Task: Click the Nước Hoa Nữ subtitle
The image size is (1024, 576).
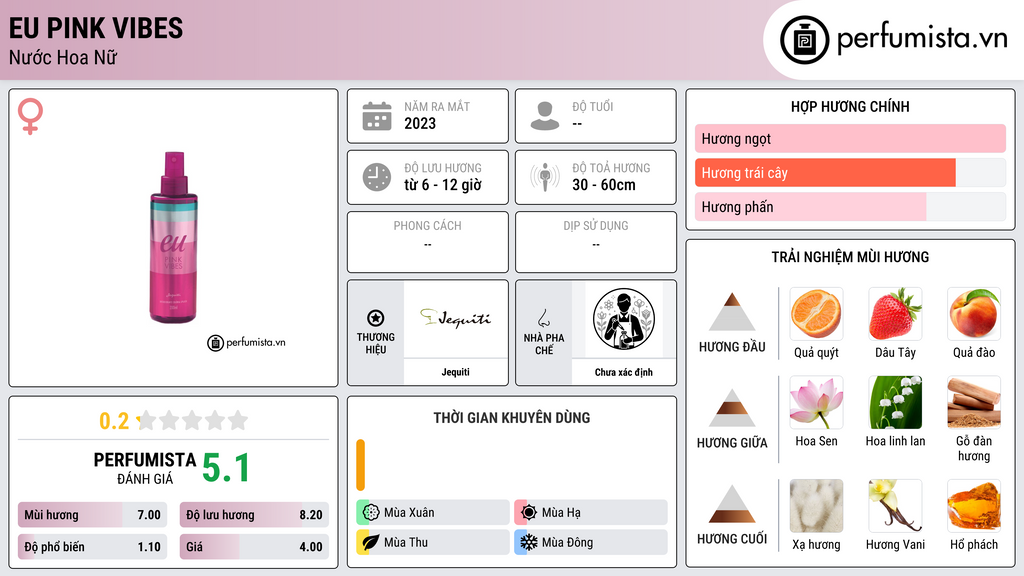Action: [63, 57]
